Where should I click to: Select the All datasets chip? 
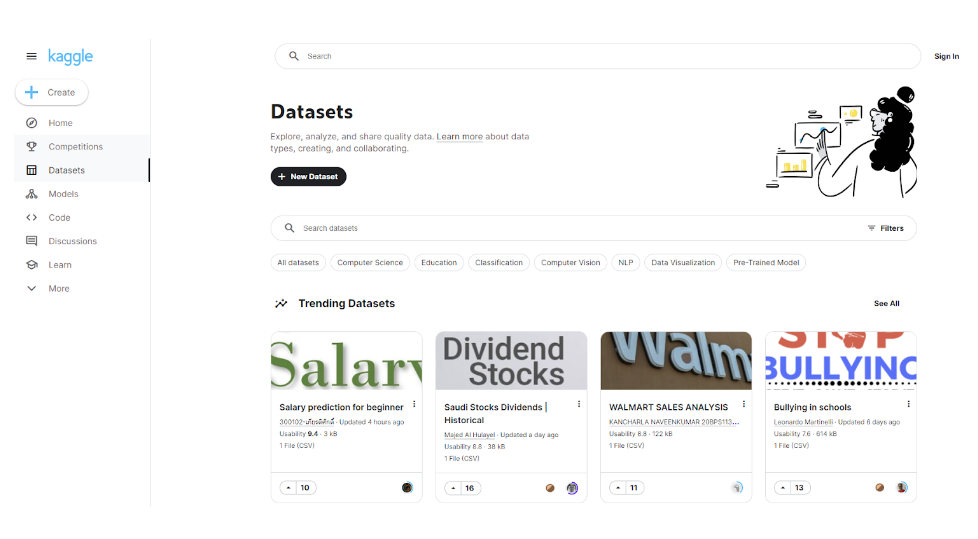298,263
